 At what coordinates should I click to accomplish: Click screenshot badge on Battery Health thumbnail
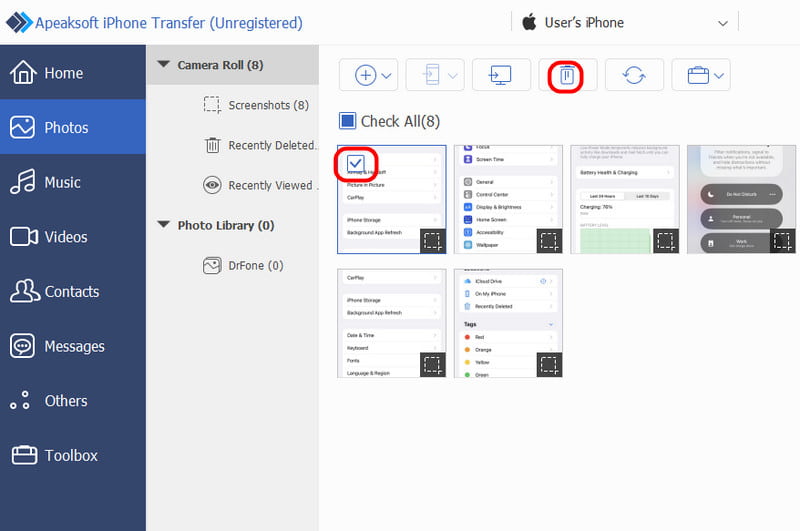tap(666, 241)
